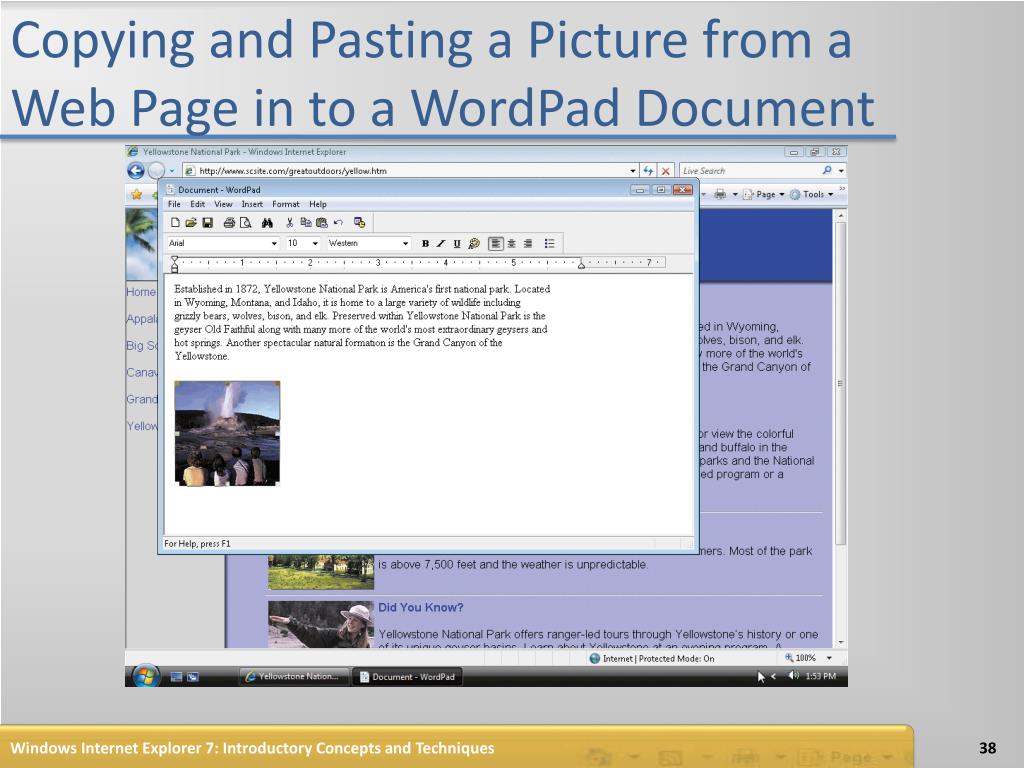Open the font size 10 dropdown
This screenshot has height=768, width=1024.
click(x=315, y=244)
